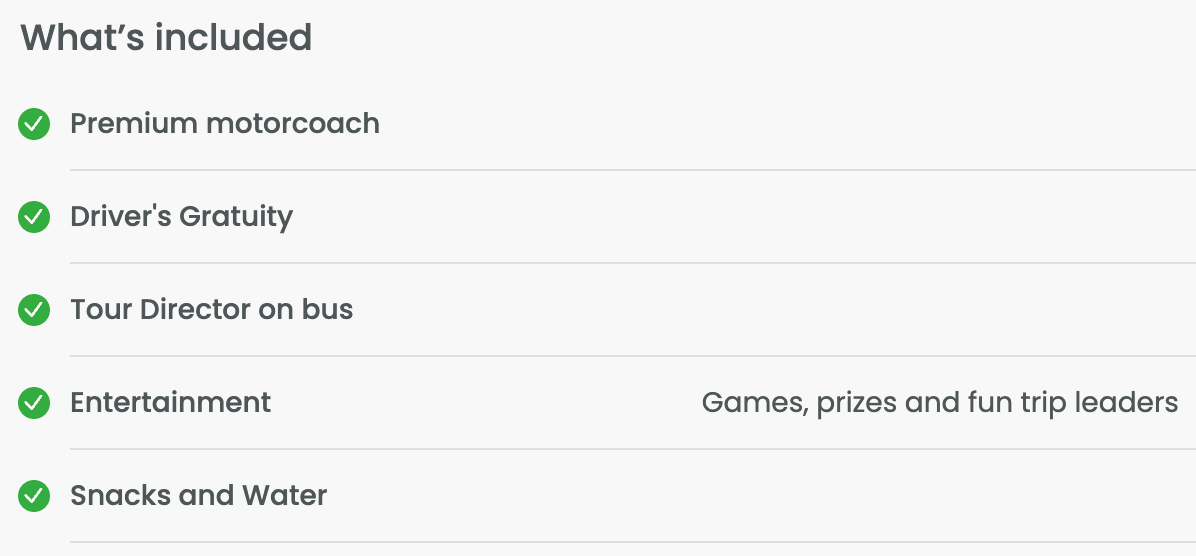This screenshot has width=1196, height=556.
Task: Click the green checkmark beside Premium motorcoach
Action: [x=34, y=124]
